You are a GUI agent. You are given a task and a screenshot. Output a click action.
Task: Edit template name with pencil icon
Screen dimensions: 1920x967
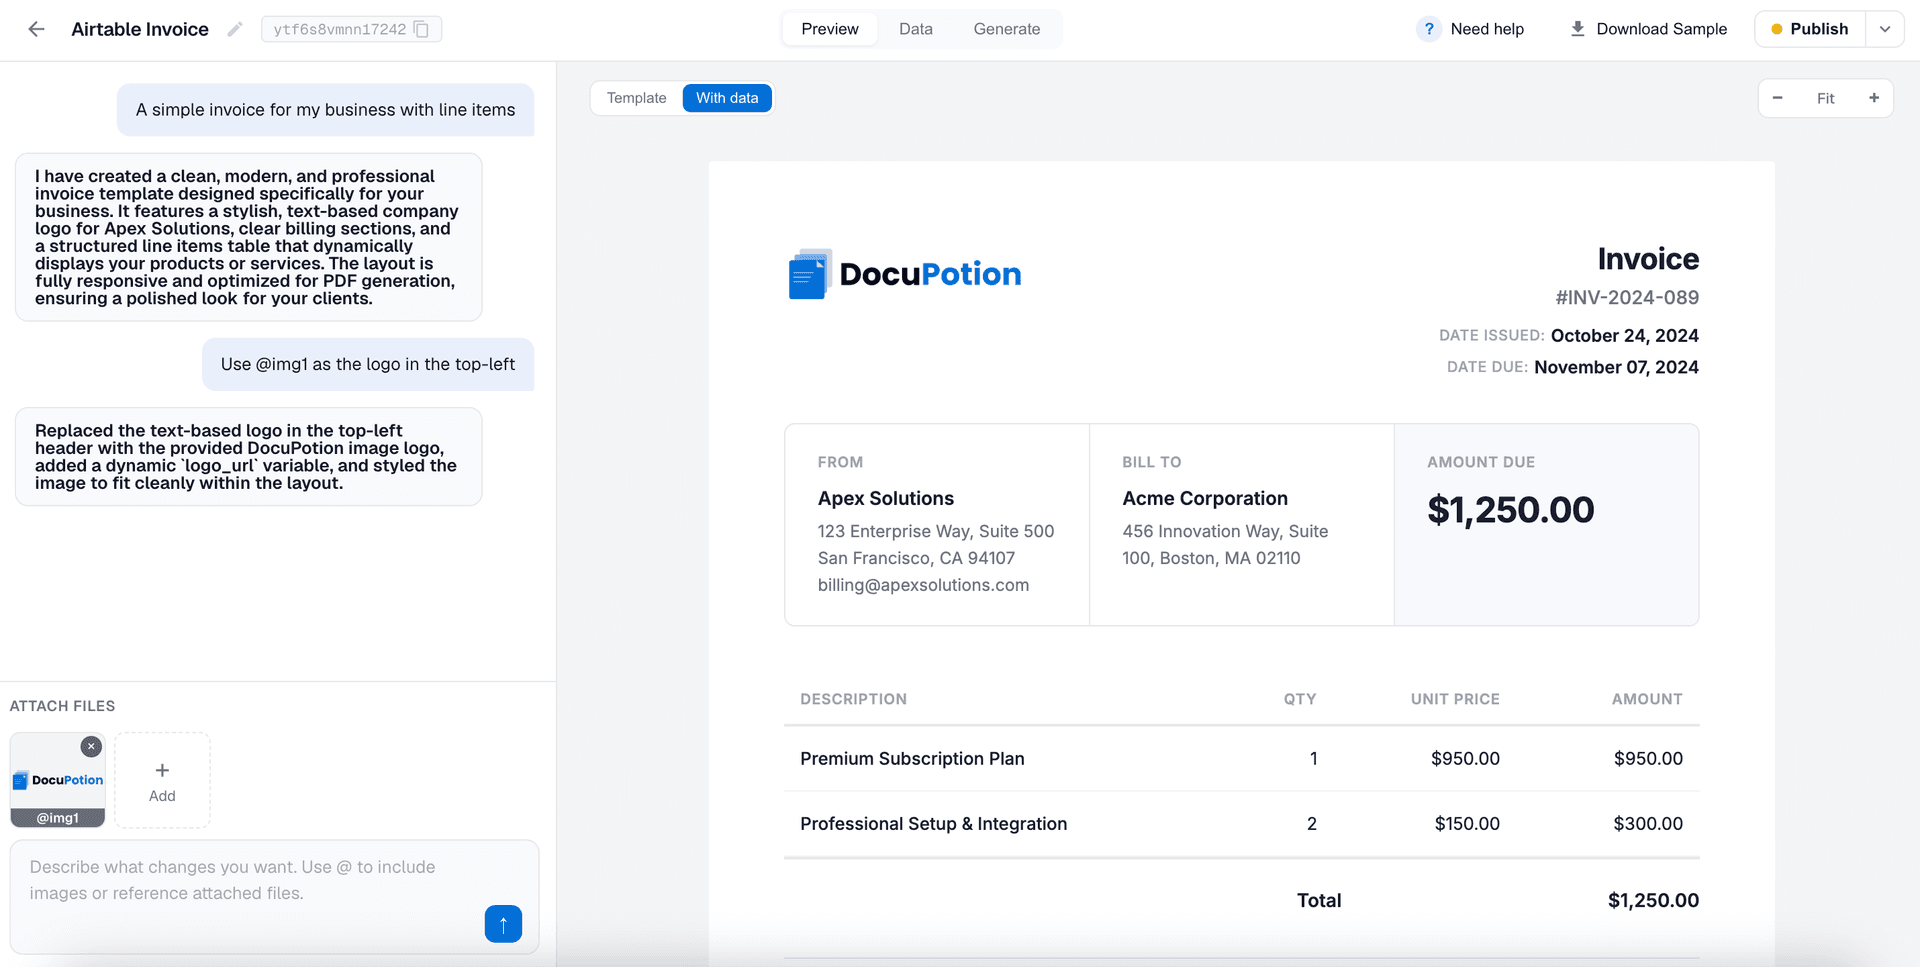point(235,29)
